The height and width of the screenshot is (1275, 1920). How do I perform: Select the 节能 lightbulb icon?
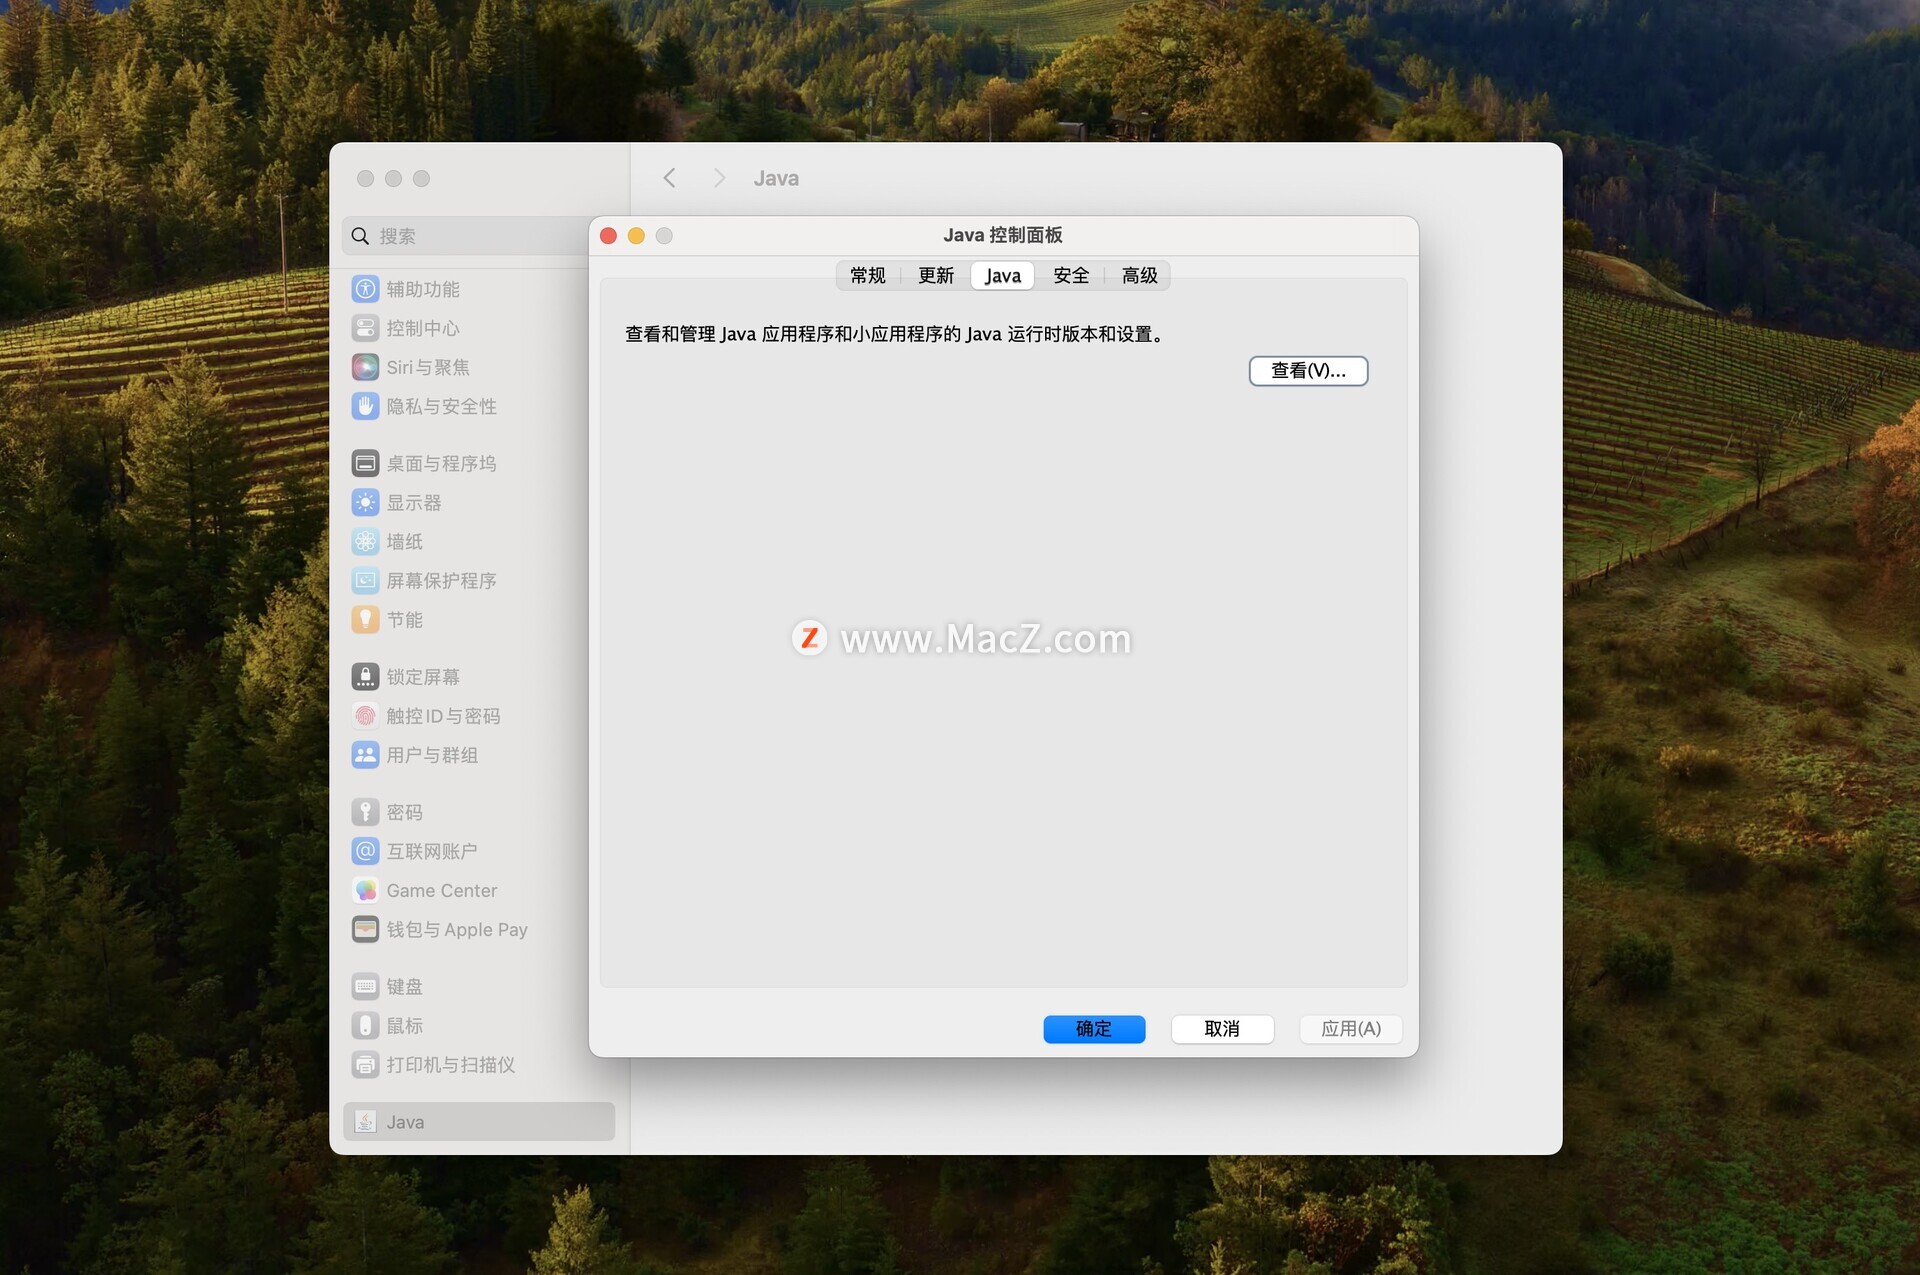[x=365, y=619]
